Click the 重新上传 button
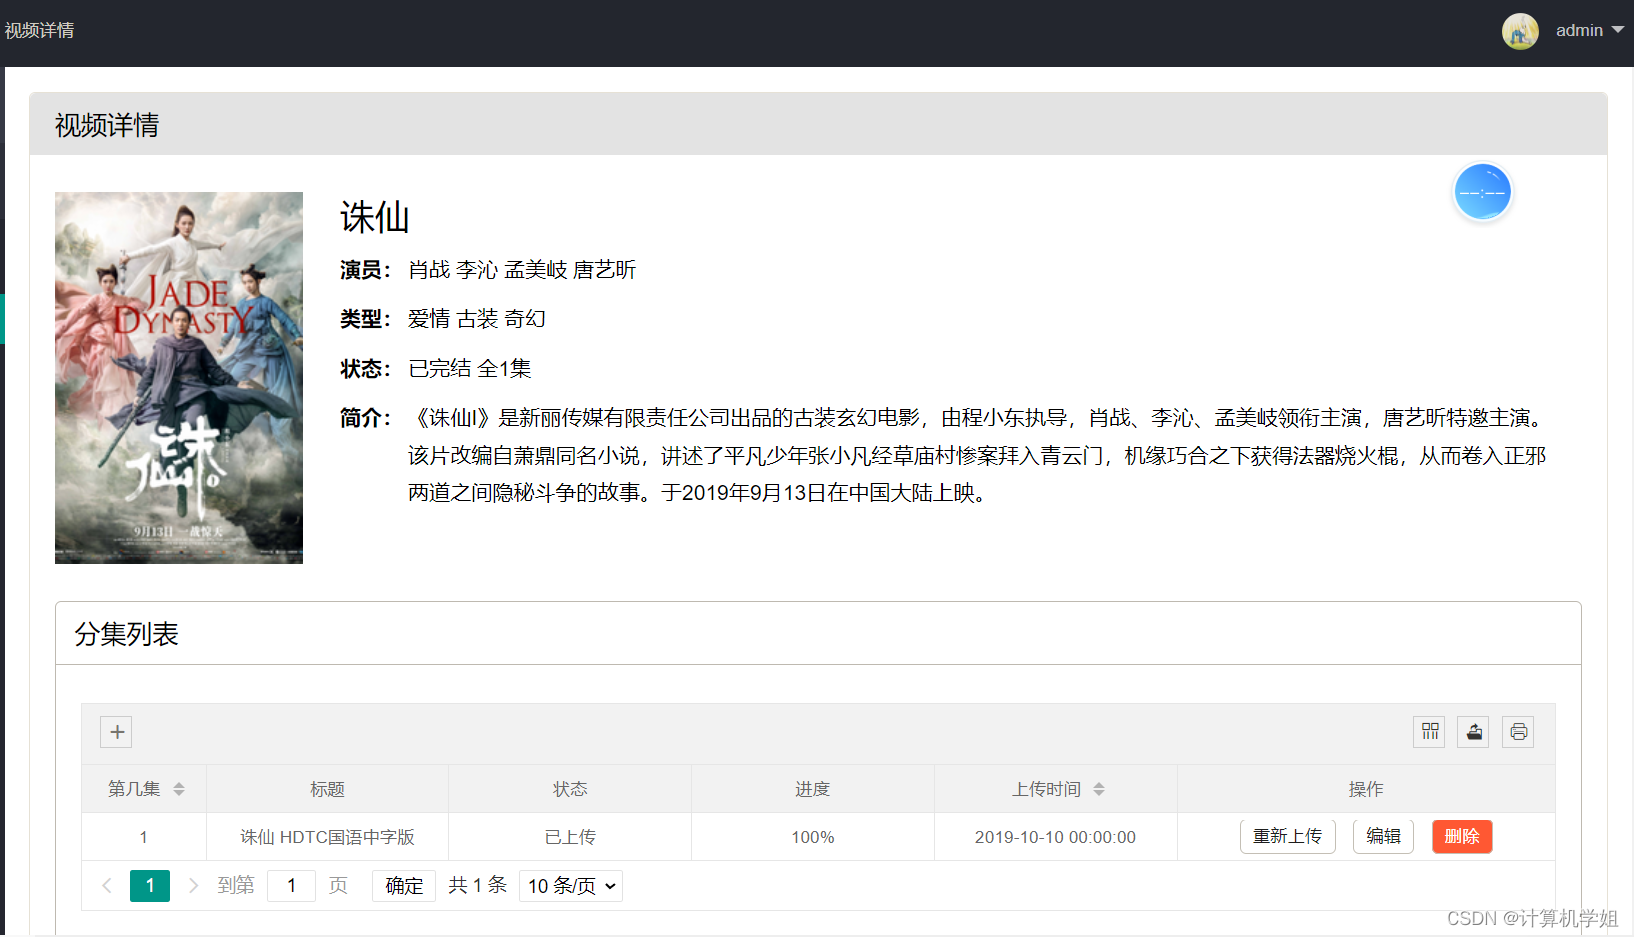Viewport: 1634px width, 937px height. tap(1287, 836)
